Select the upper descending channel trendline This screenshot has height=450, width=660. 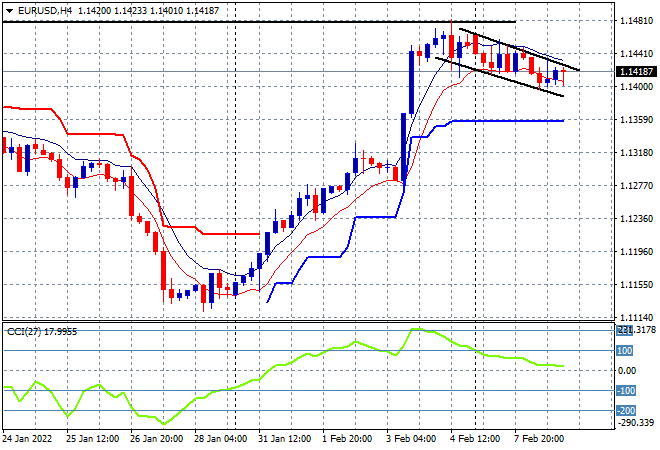point(520,49)
